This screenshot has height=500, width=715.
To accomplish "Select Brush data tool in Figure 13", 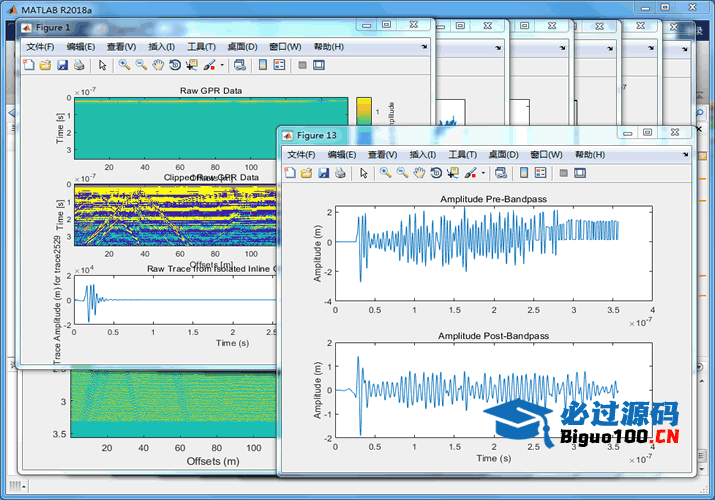I will coord(471,173).
